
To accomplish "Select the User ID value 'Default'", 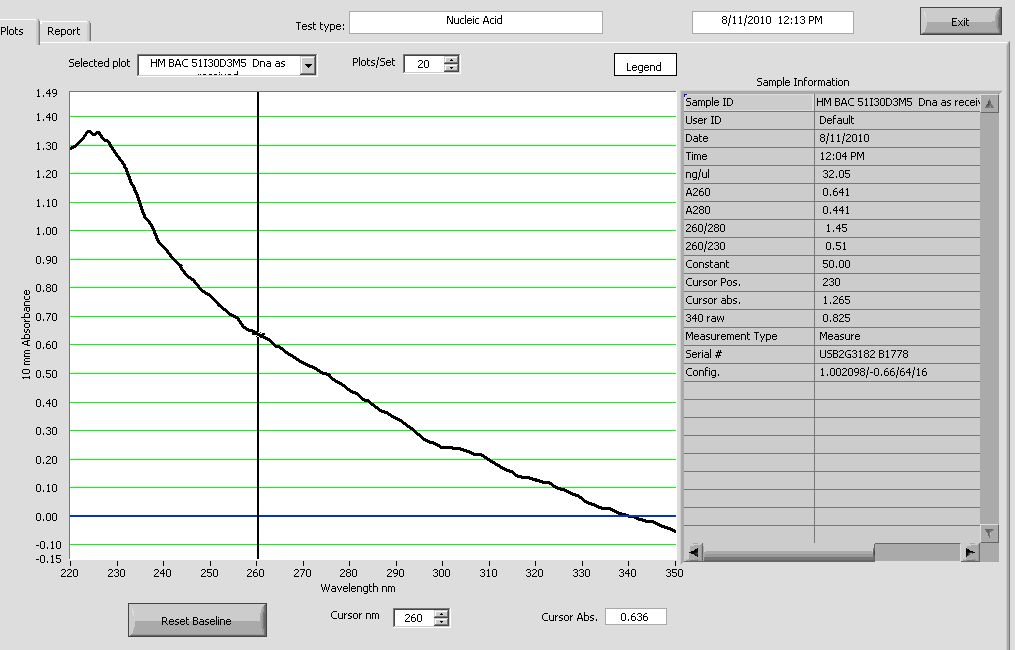I will click(897, 120).
